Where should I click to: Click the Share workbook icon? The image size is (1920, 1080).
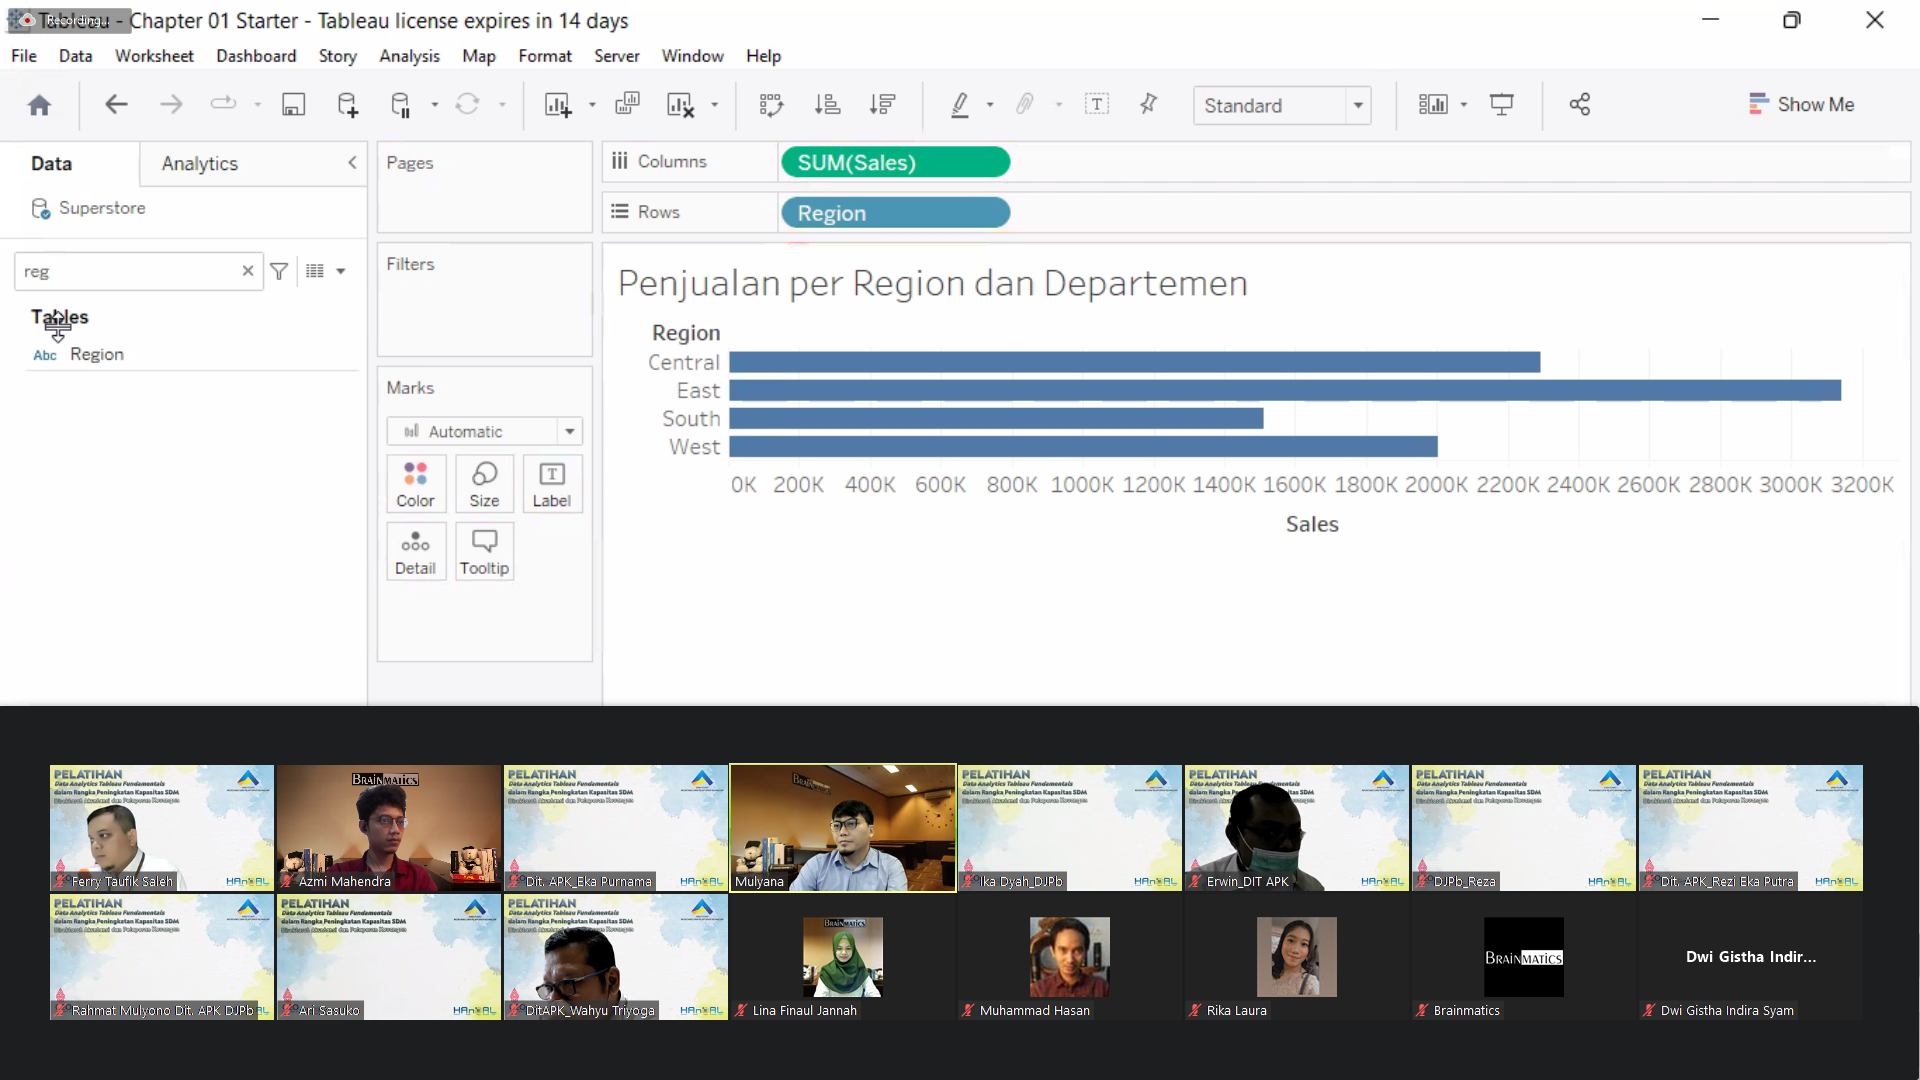1579,105
